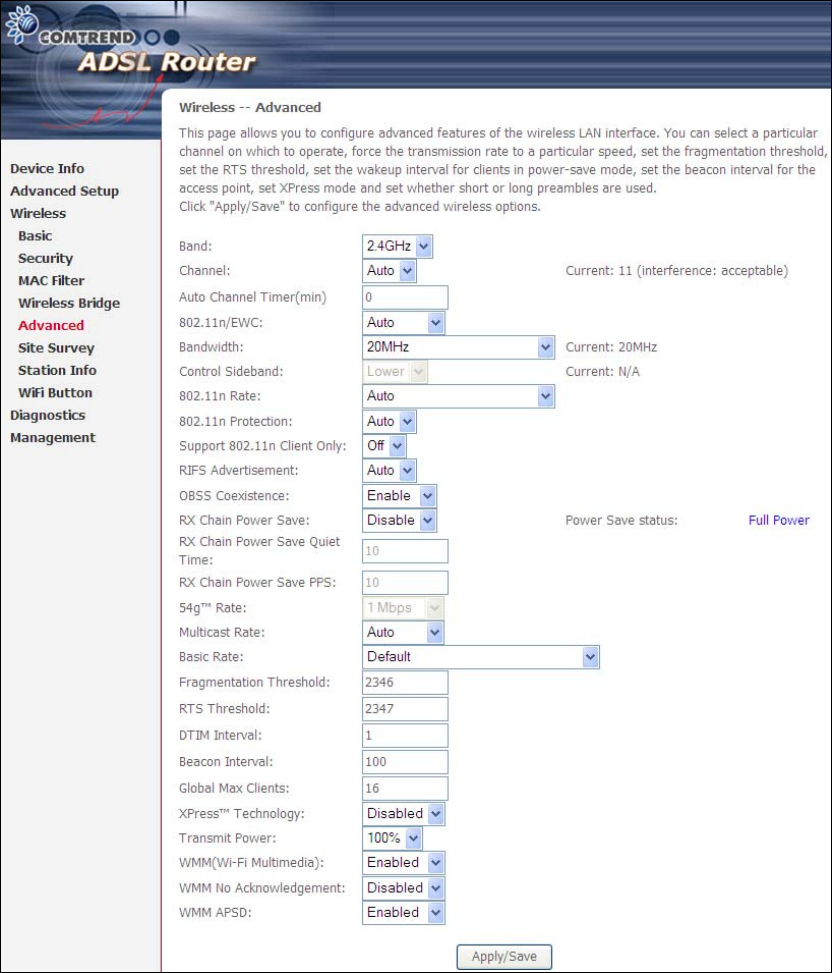The height and width of the screenshot is (973, 832).
Task: Open the 802.11n Rate dropdown
Action: click(x=458, y=396)
